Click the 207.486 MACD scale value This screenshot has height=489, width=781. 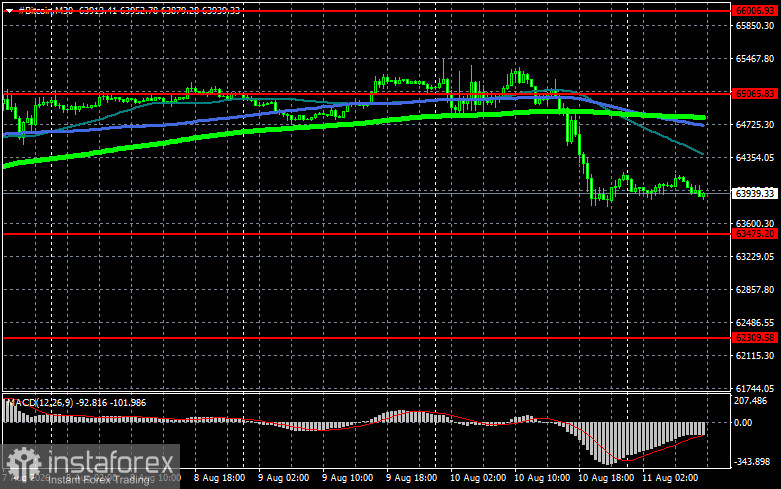pyautogui.click(x=750, y=400)
